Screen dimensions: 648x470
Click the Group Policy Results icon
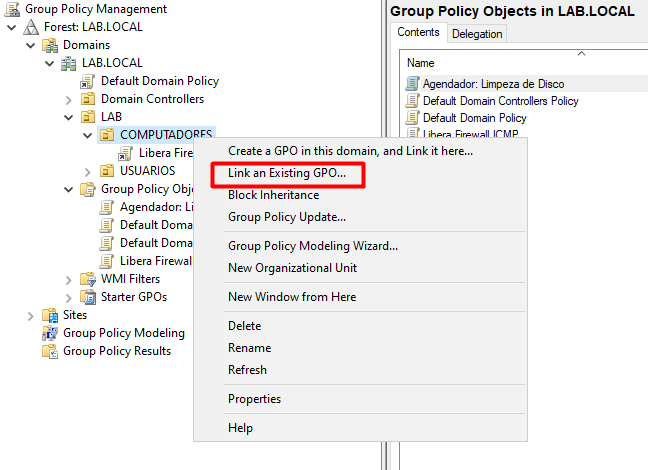pos(50,351)
